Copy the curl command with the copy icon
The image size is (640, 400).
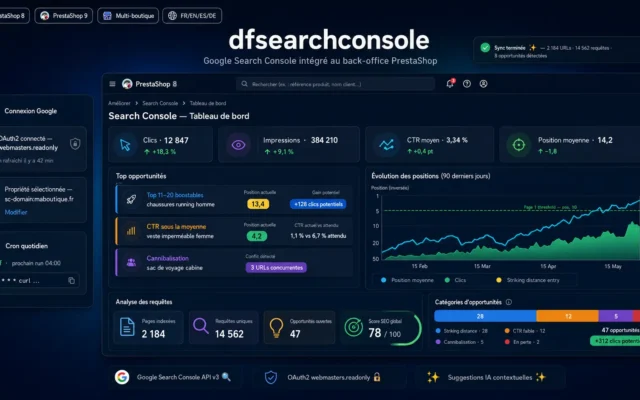71,280
